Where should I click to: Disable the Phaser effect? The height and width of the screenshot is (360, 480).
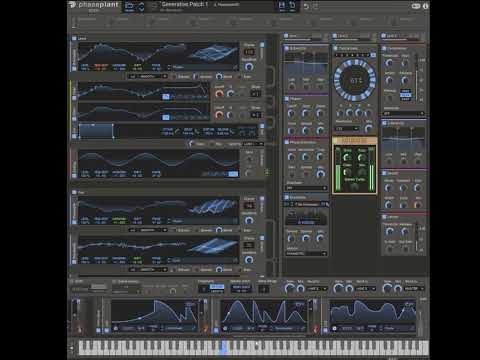[x=287, y=99]
